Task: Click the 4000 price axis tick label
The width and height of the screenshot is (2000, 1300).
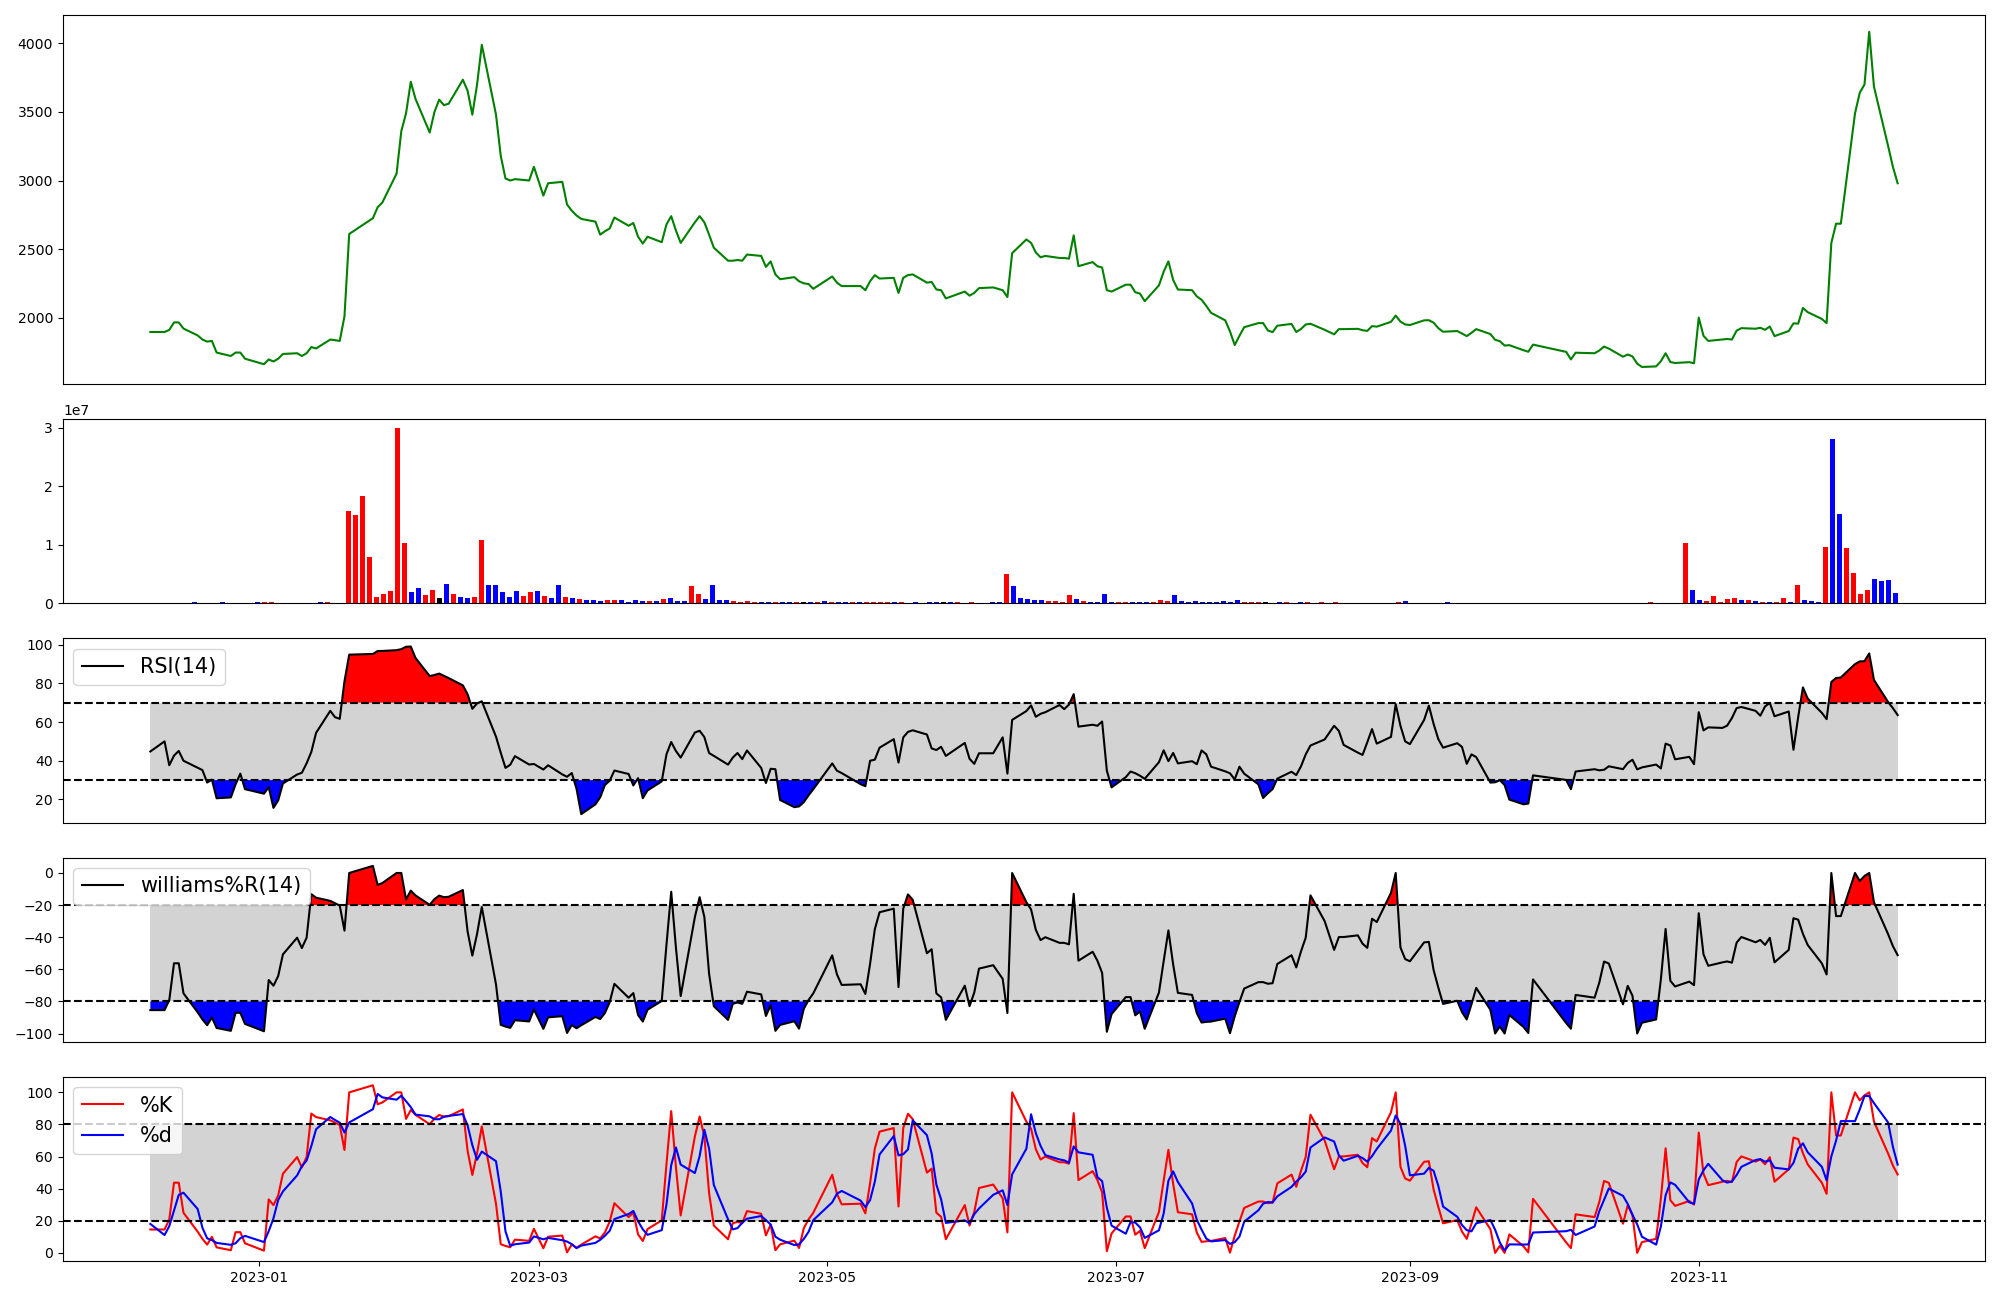Action: [x=36, y=44]
